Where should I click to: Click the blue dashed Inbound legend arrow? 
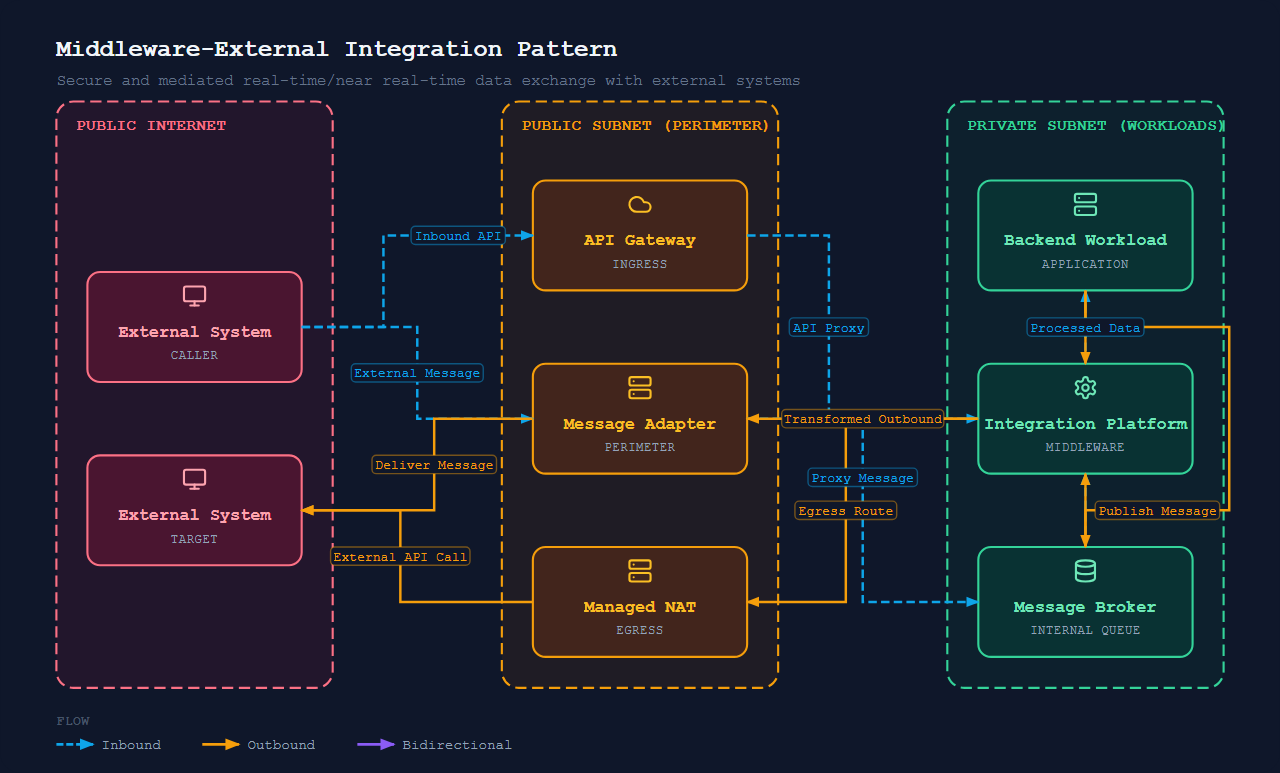[x=76, y=745]
